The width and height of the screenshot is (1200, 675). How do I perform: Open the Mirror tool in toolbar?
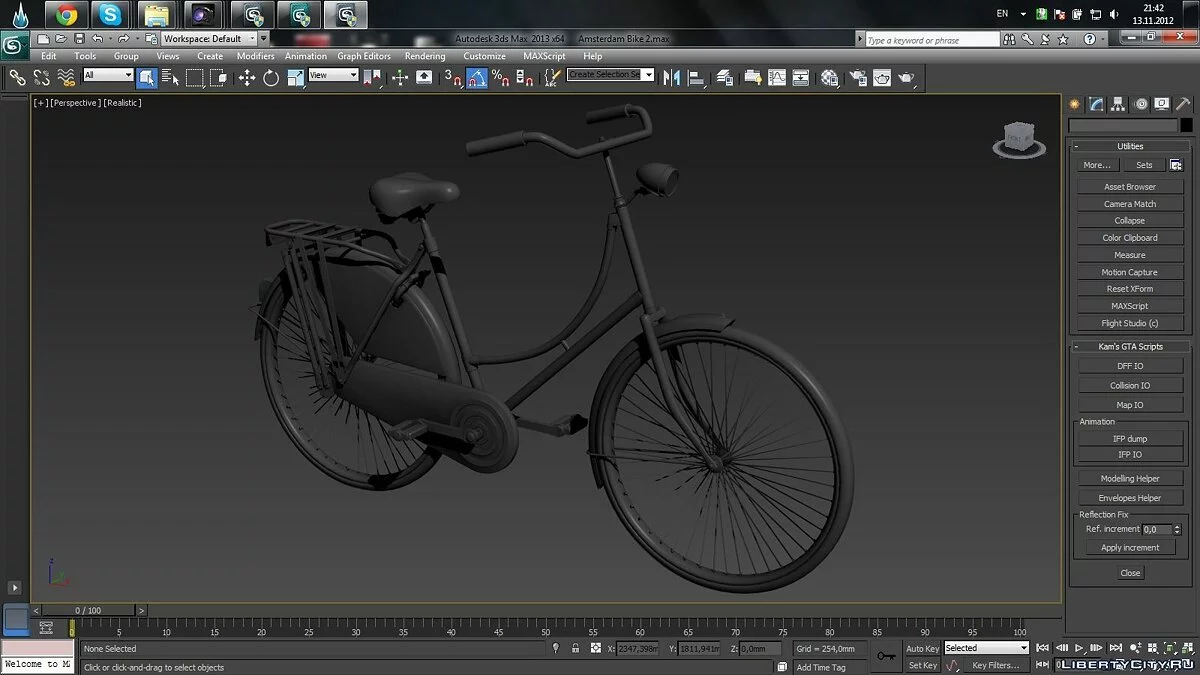click(x=672, y=77)
